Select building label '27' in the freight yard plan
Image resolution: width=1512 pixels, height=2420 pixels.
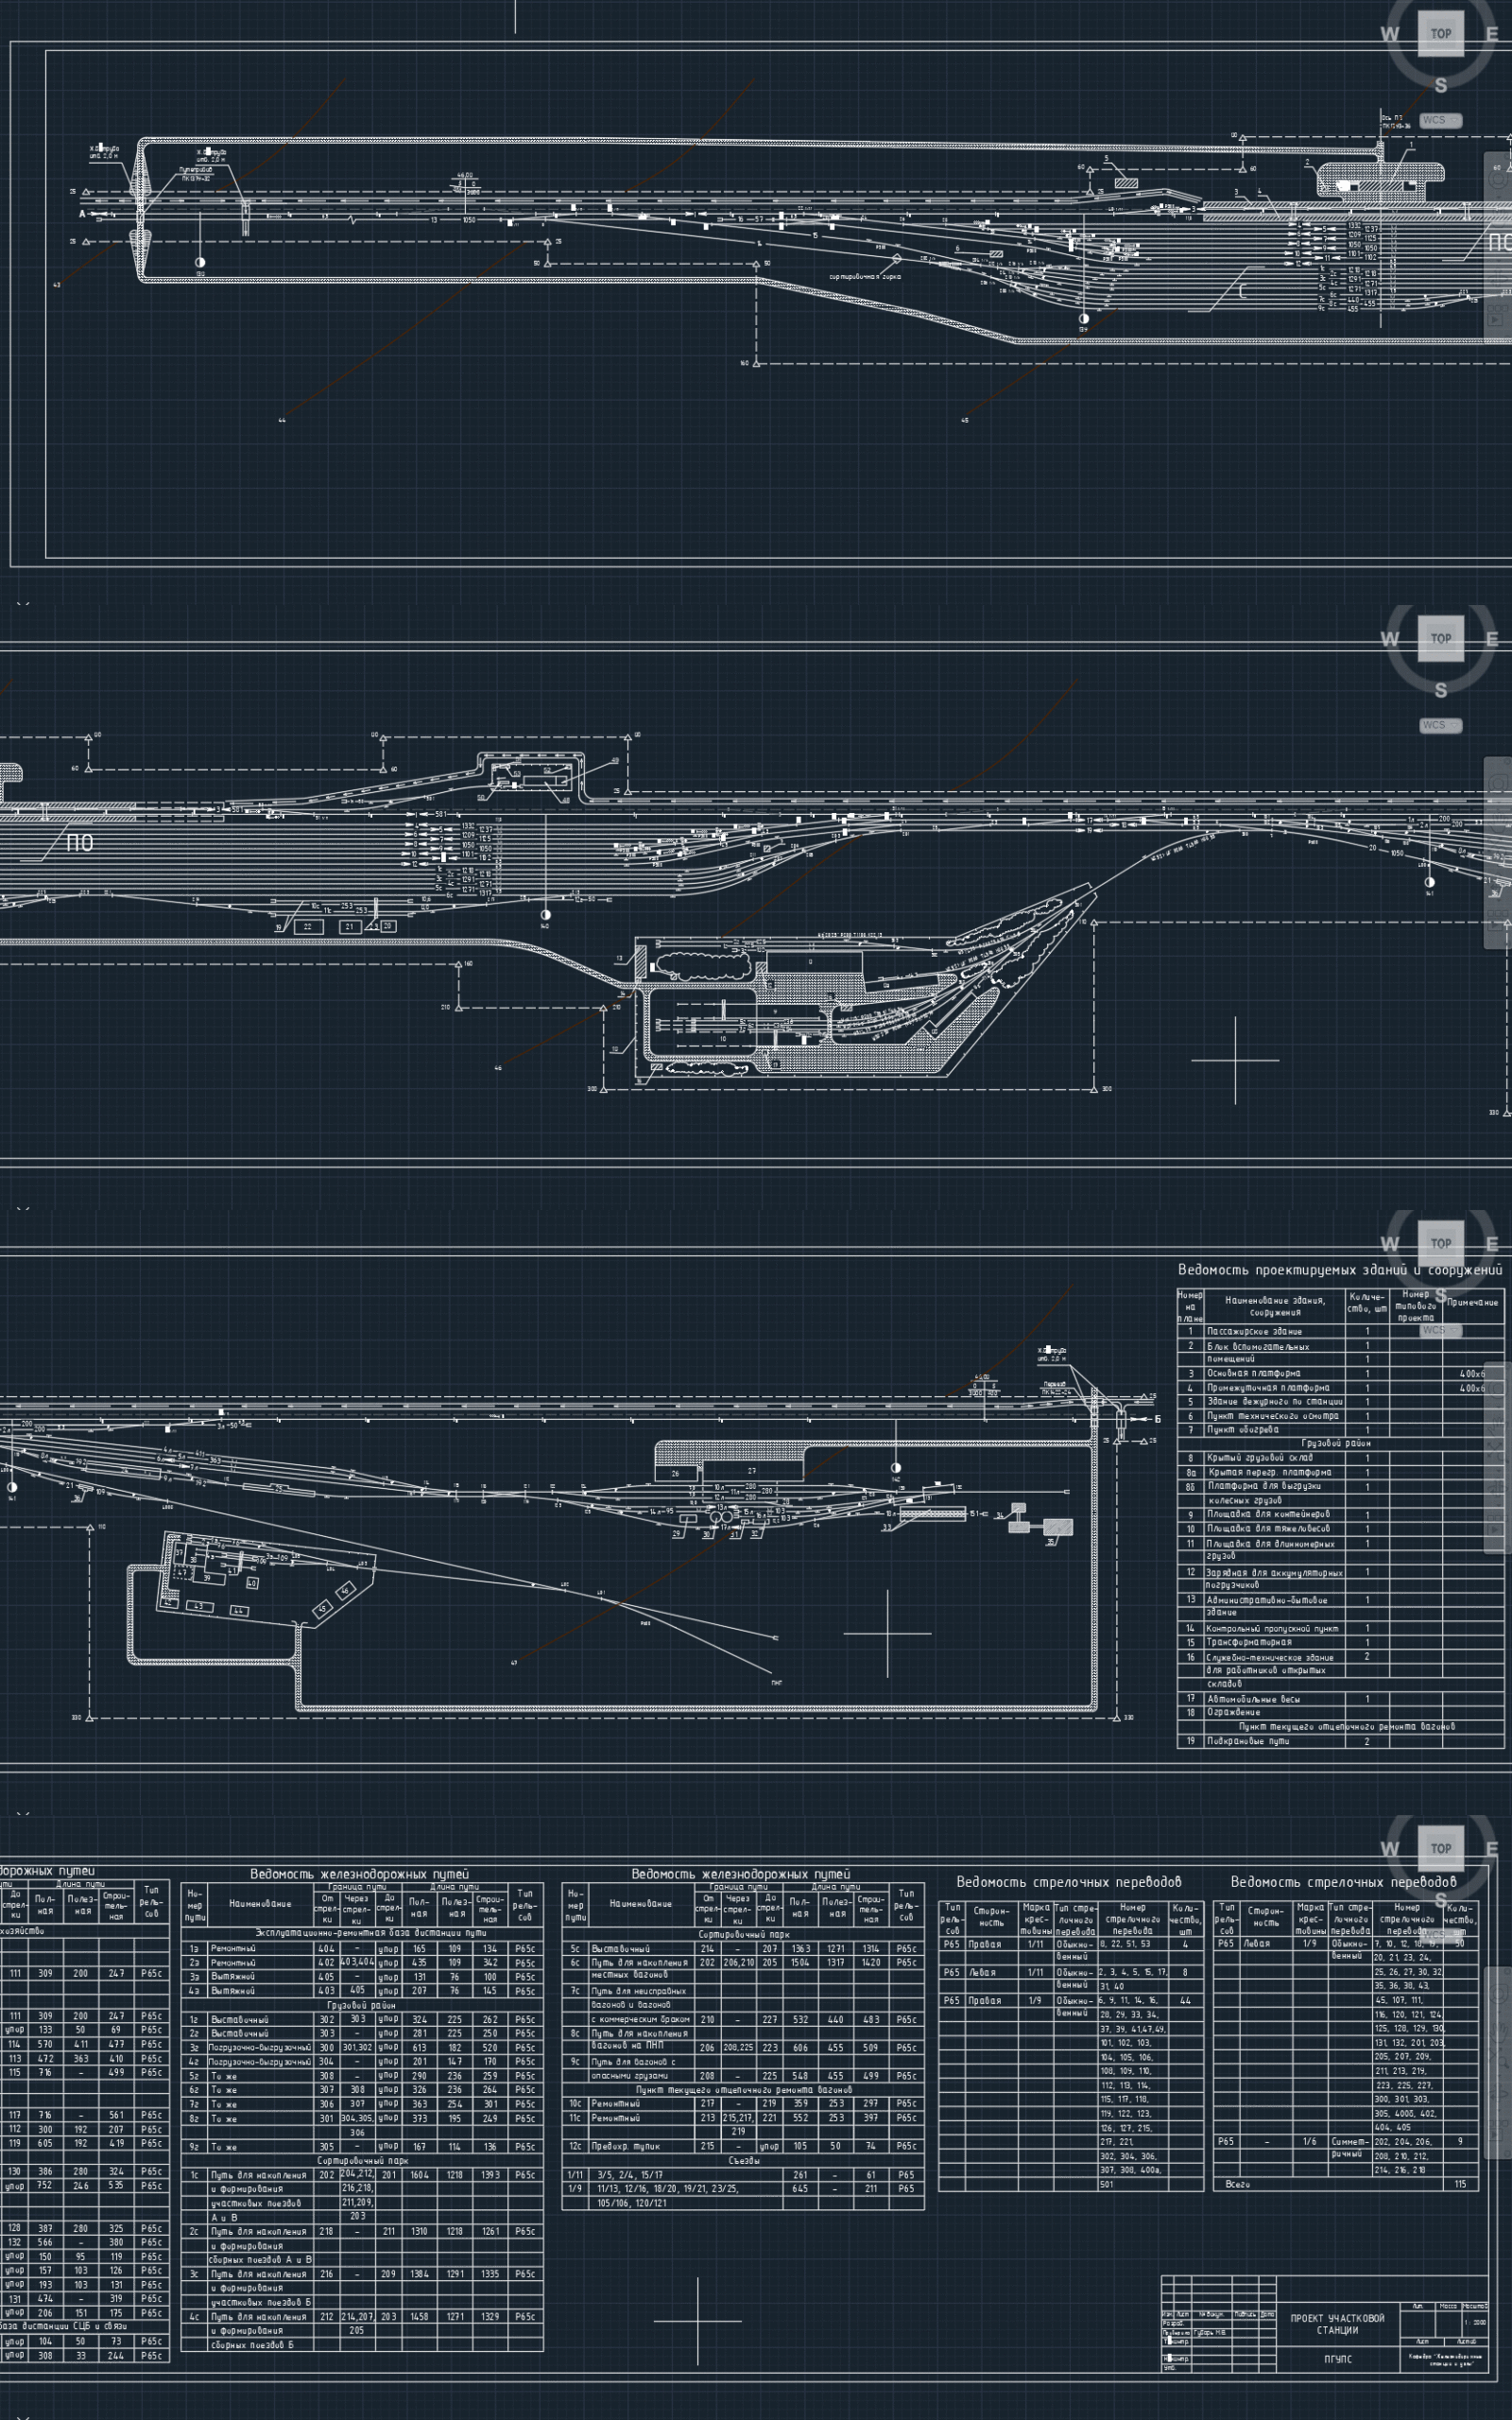pos(752,1471)
